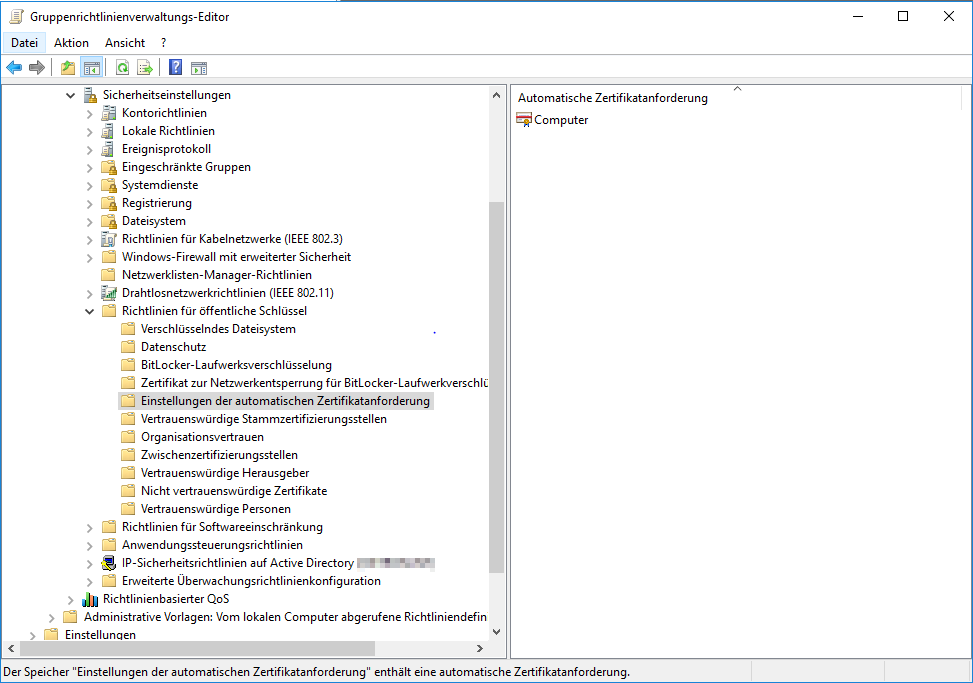Select the BitLocker-Laufwerksverschlüsselung folder
The width and height of the screenshot is (973, 683).
coord(236,365)
